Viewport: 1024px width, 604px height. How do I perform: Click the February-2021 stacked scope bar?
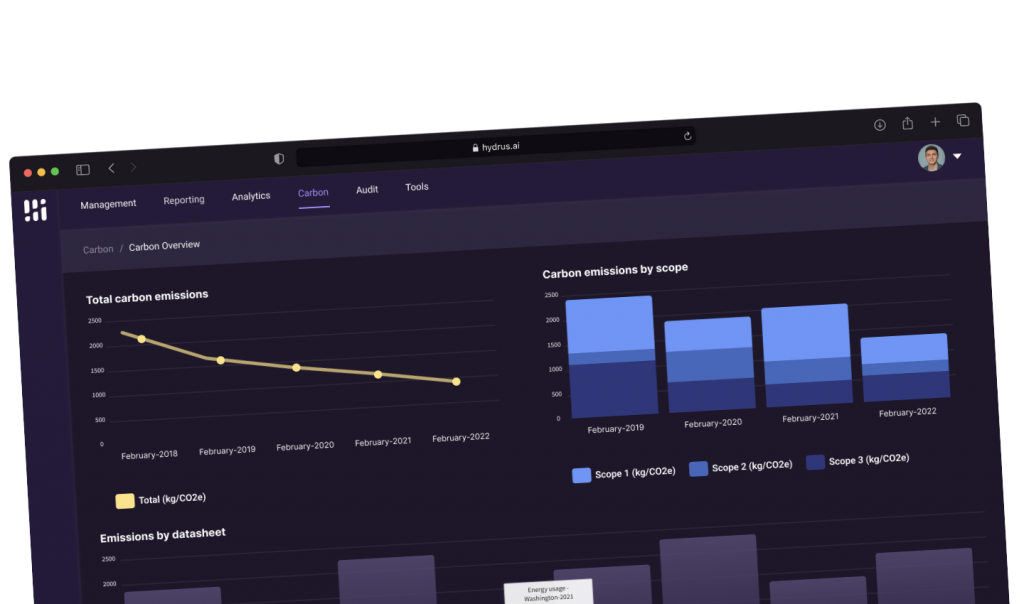[807, 355]
